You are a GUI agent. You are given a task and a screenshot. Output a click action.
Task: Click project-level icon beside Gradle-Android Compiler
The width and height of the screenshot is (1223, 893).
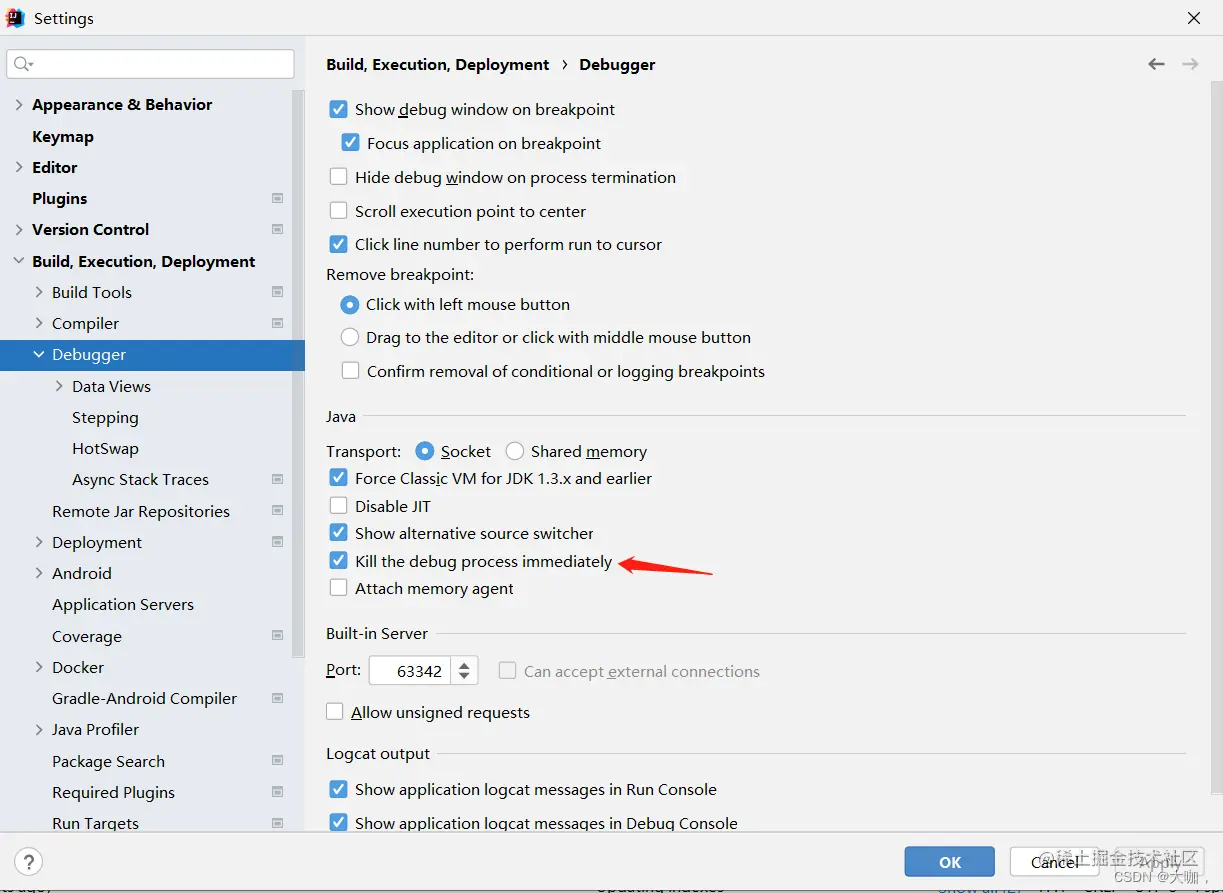point(278,698)
